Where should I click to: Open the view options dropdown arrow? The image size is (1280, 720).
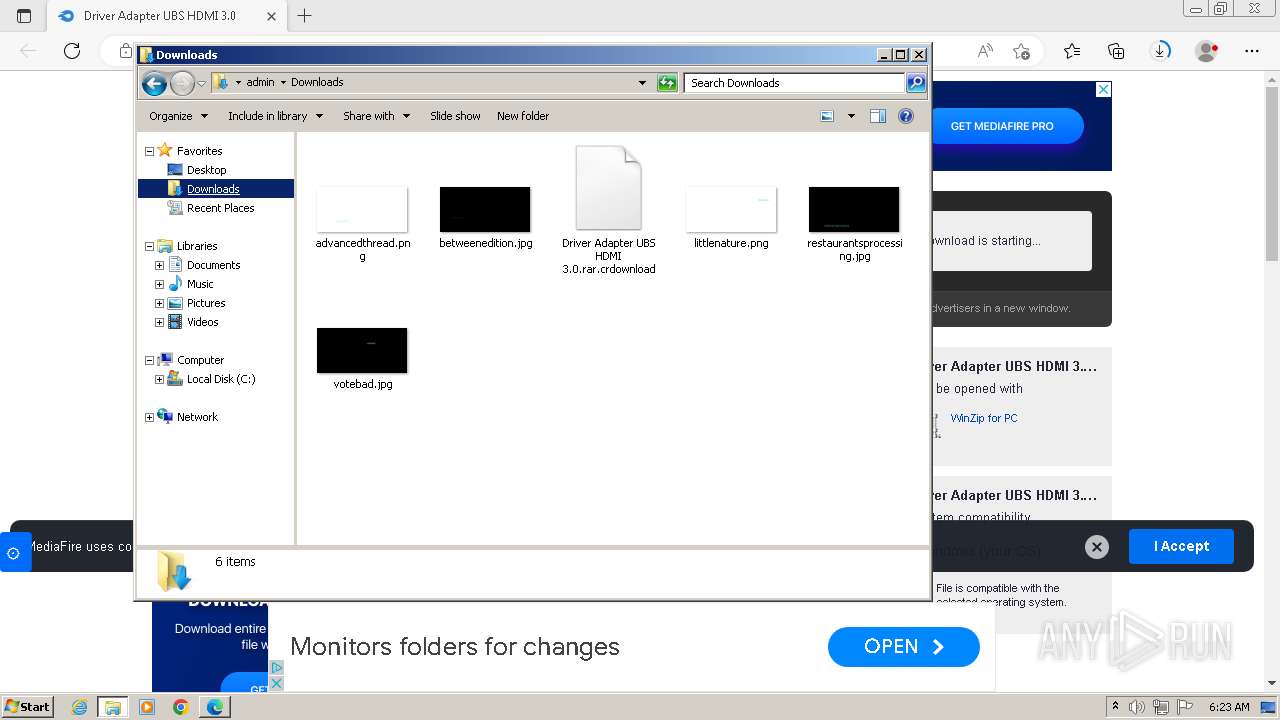pos(851,116)
